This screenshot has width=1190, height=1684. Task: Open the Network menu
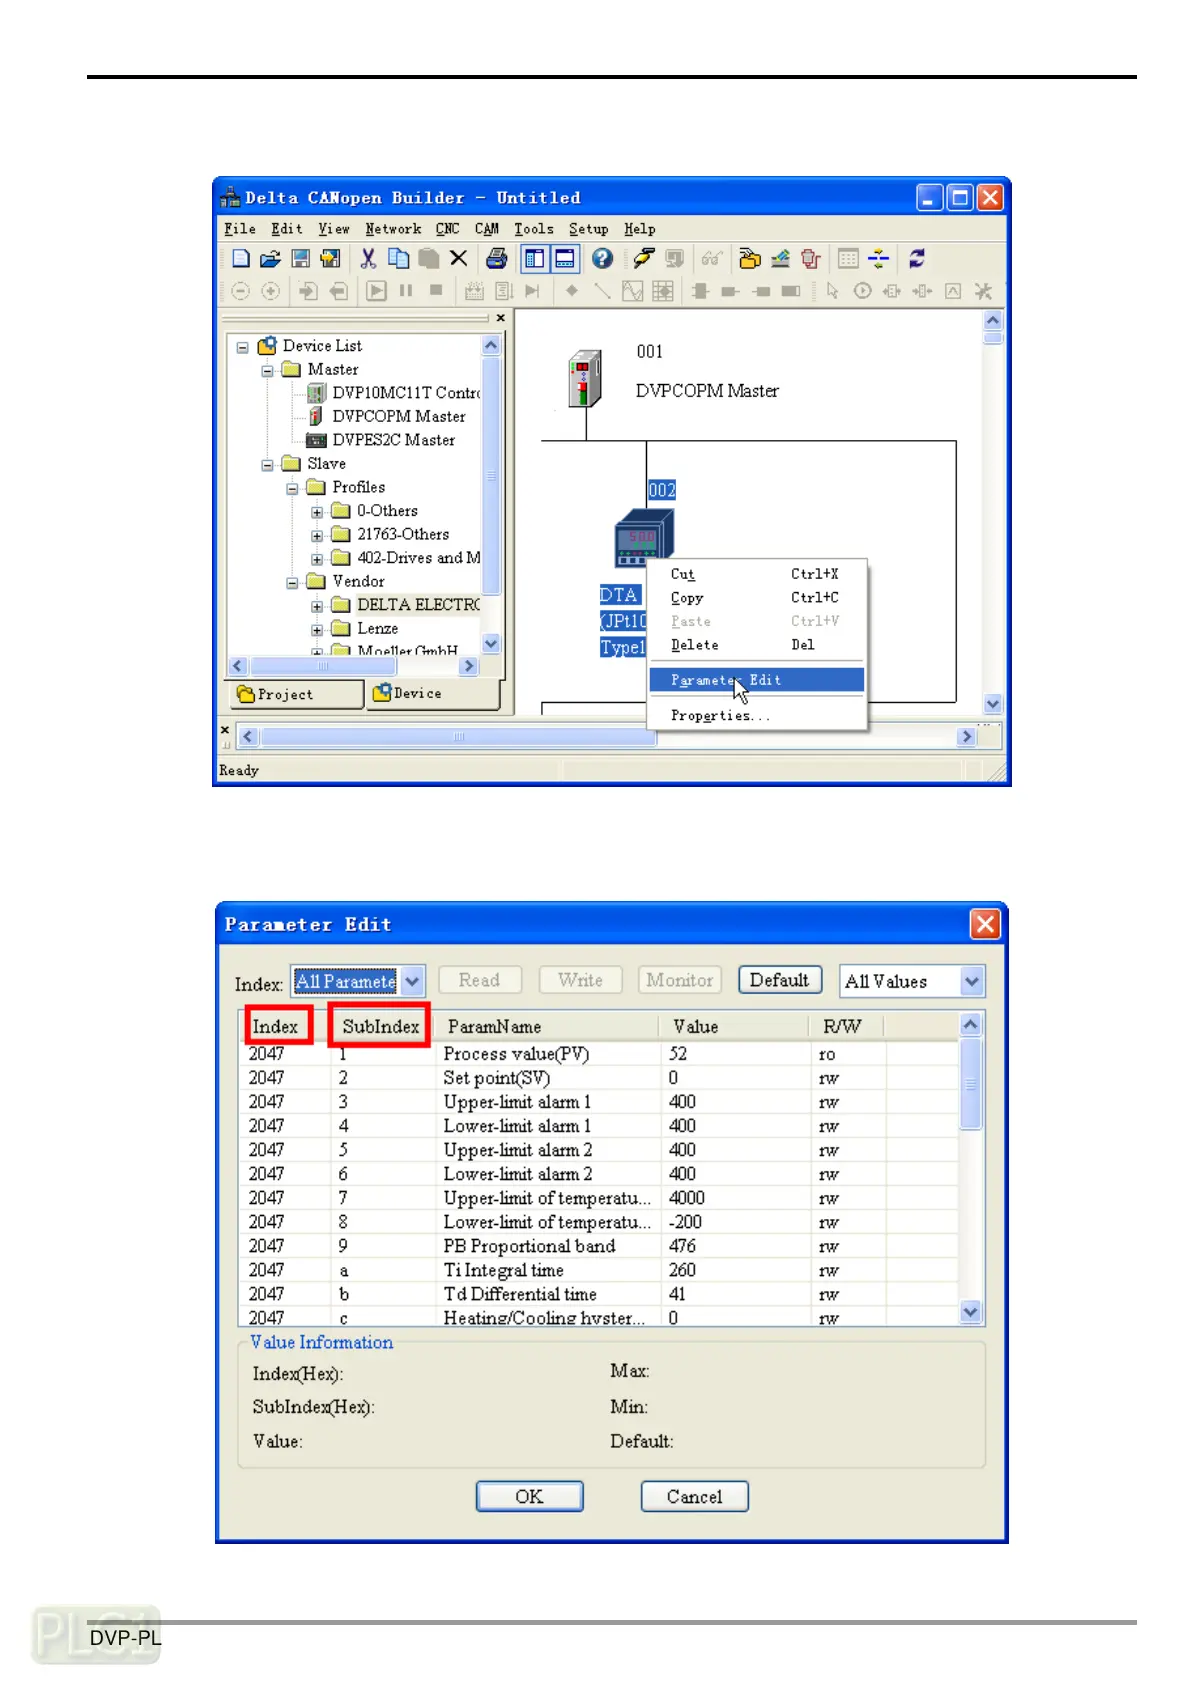(392, 229)
